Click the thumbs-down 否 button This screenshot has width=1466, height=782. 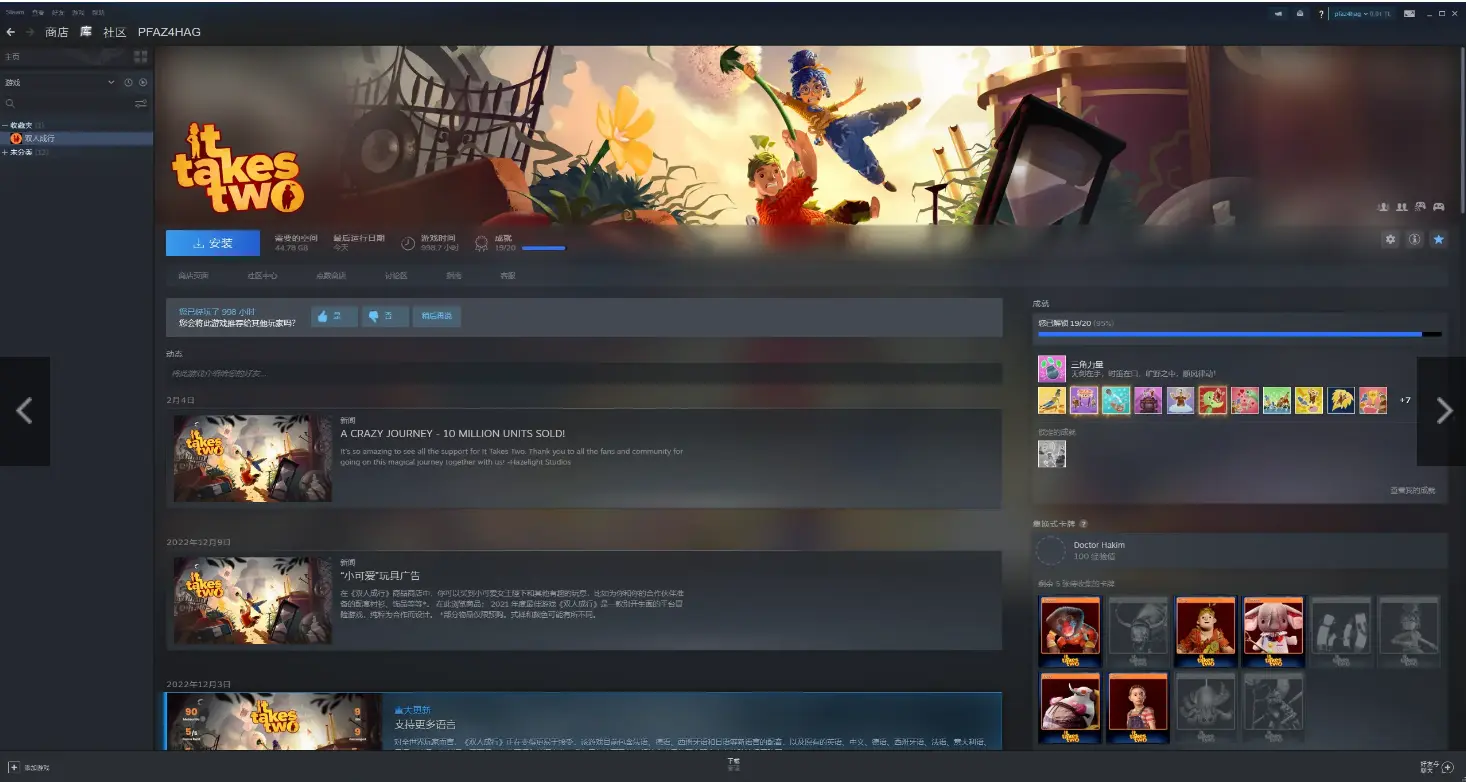[x=386, y=316]
